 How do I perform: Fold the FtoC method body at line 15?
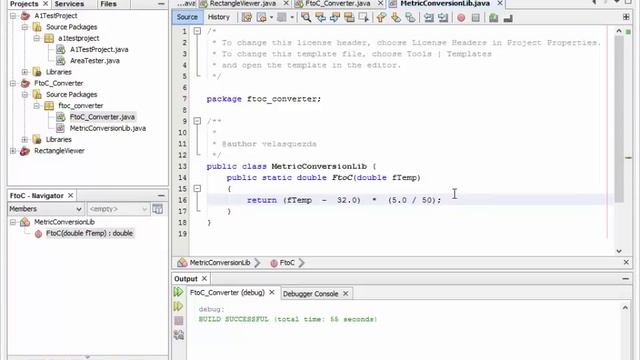tap(197, 189)
